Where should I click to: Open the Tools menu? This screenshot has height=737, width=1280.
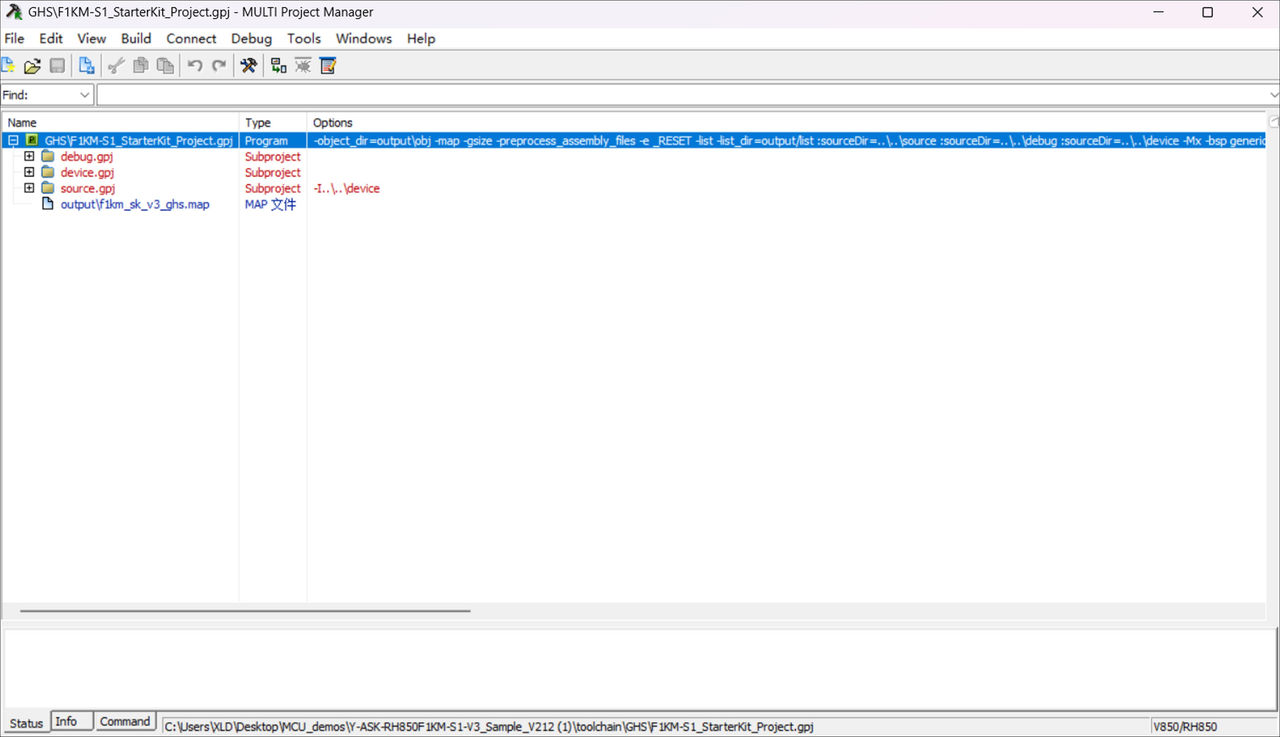point(304,39)
